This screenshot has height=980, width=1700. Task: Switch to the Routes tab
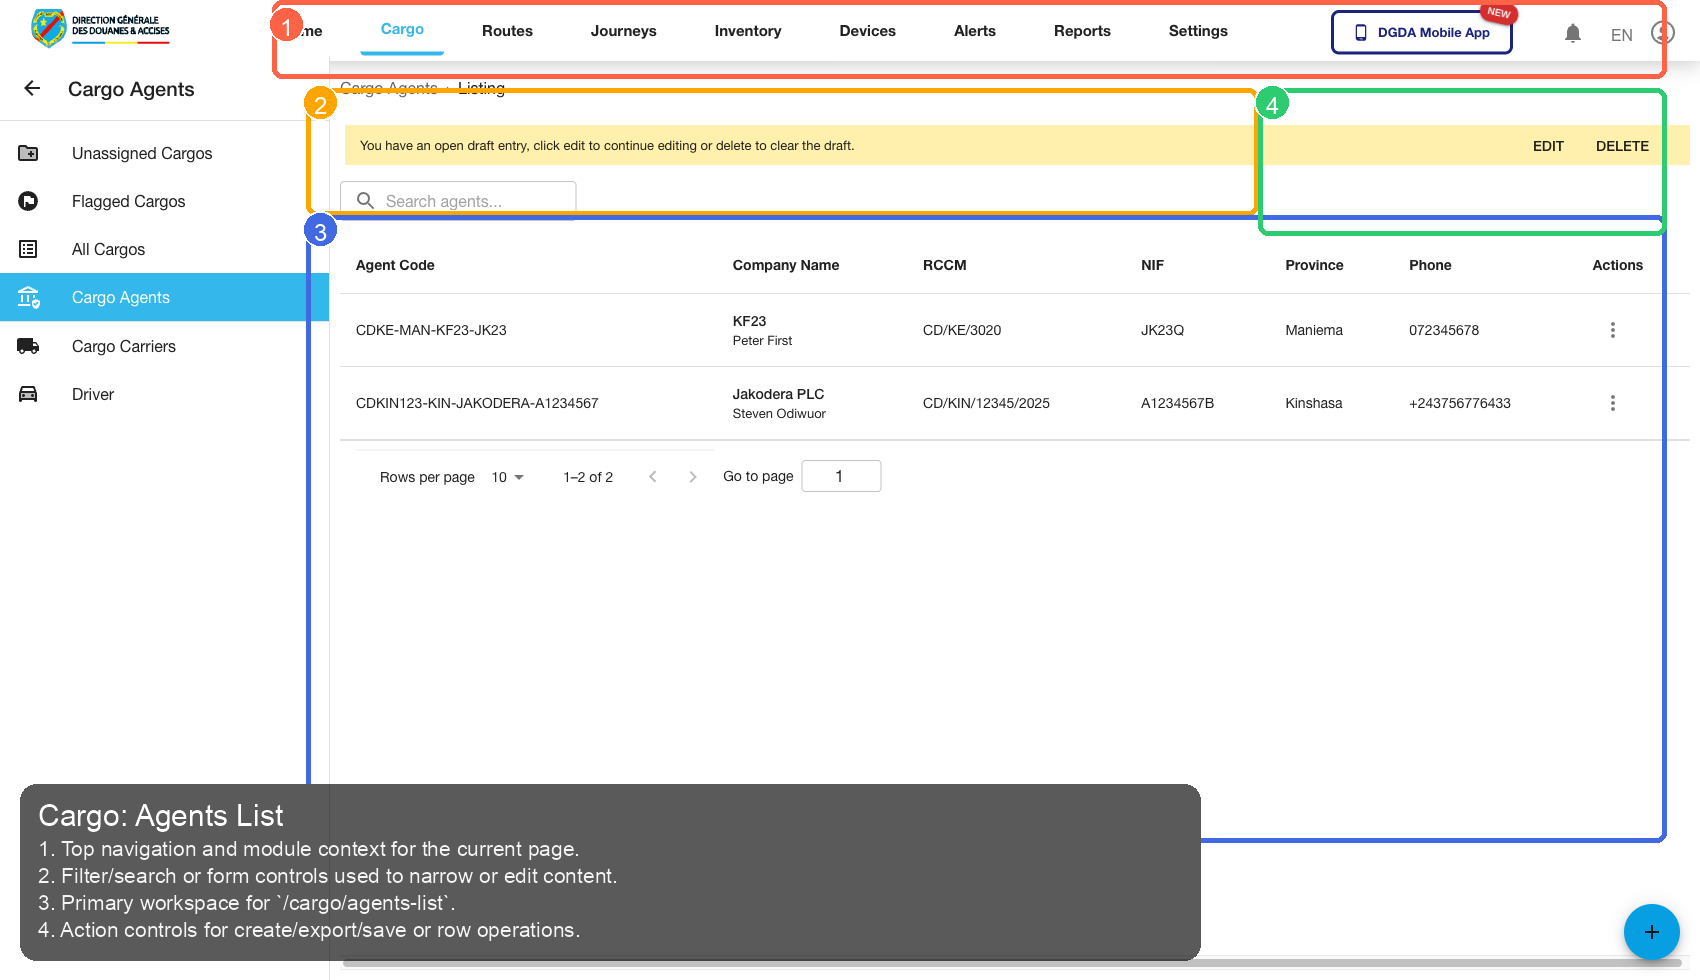pos(507,31)
